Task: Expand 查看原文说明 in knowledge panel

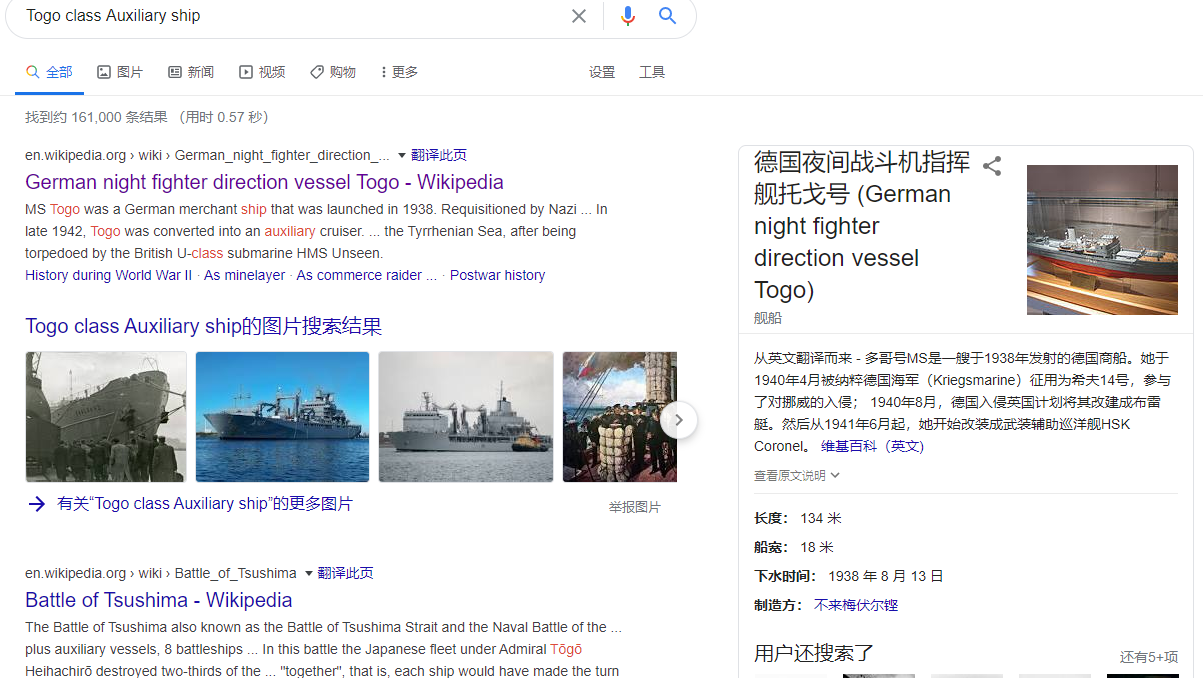Action: coord(797,475)
